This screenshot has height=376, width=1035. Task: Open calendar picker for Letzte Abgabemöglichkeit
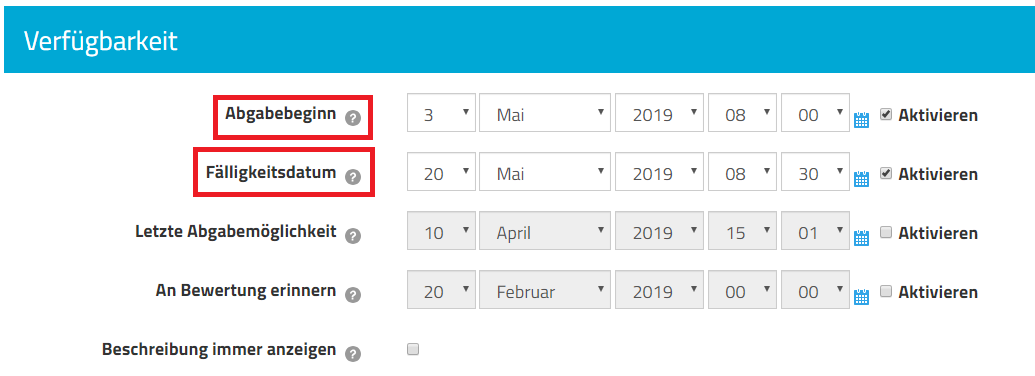click(861, 237)
